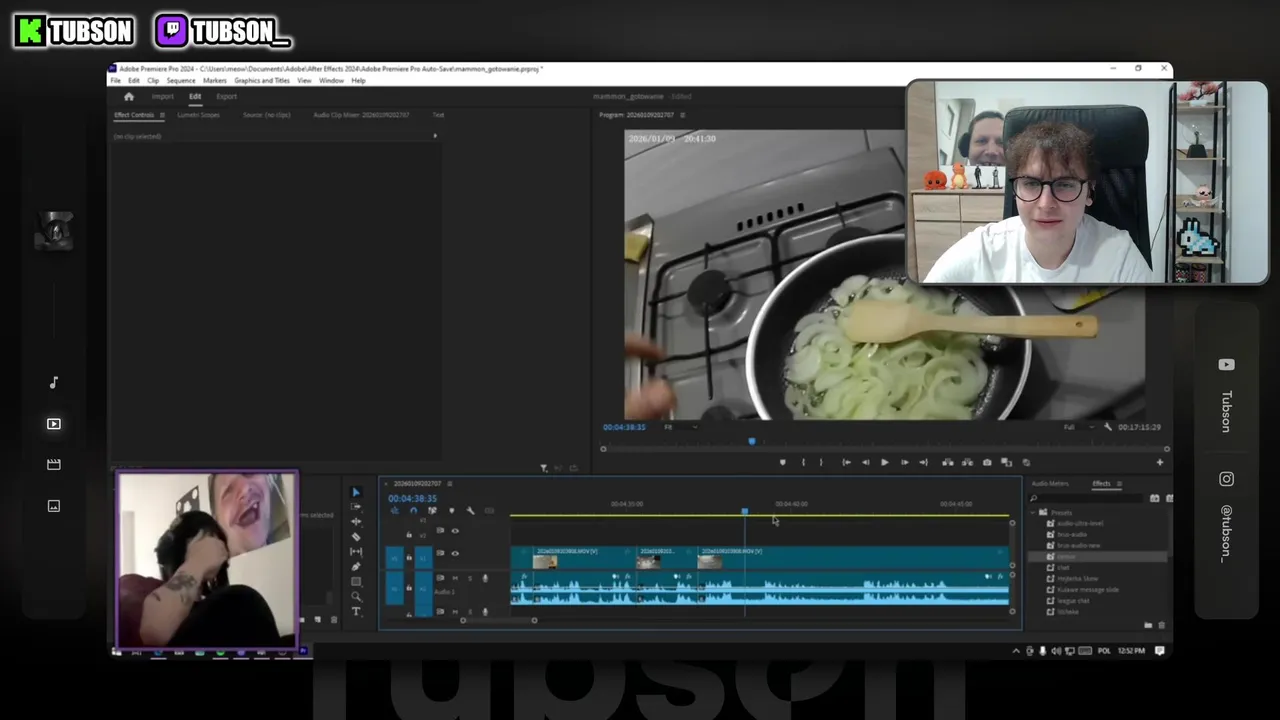This screenshot has height=720, width=1280.
Task: Go to Out point in Program Monitor
Action: click(x=923, y=462)
